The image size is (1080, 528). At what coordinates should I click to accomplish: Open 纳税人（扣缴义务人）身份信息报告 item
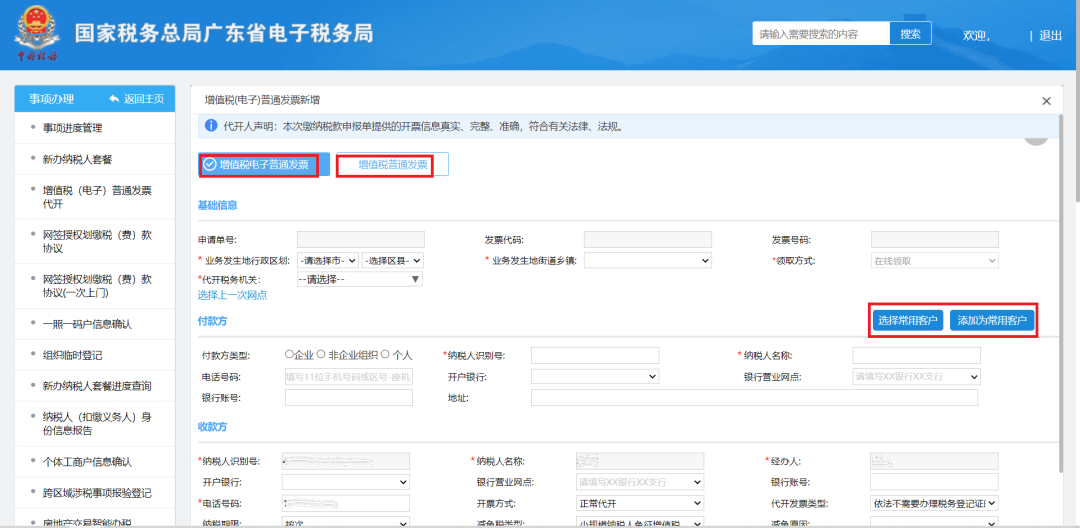[97, 423]
